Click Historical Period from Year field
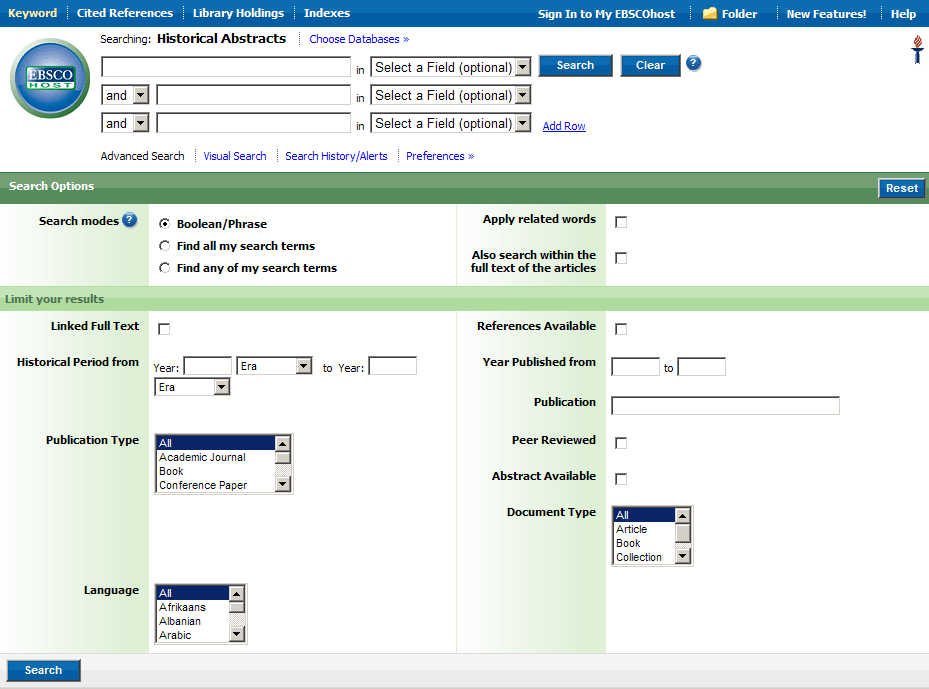Screen dimensions: 929x689 (x=208, y=366)
